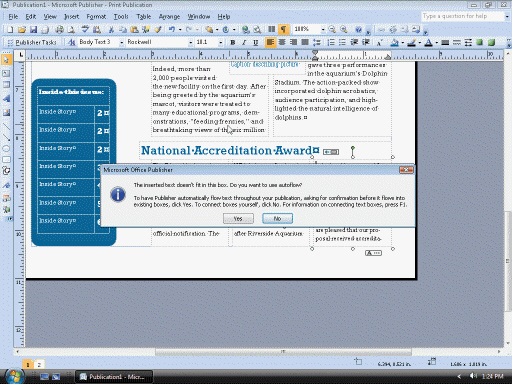Select the Line drawing tool

pyautogui.click(x=6, y=126)
